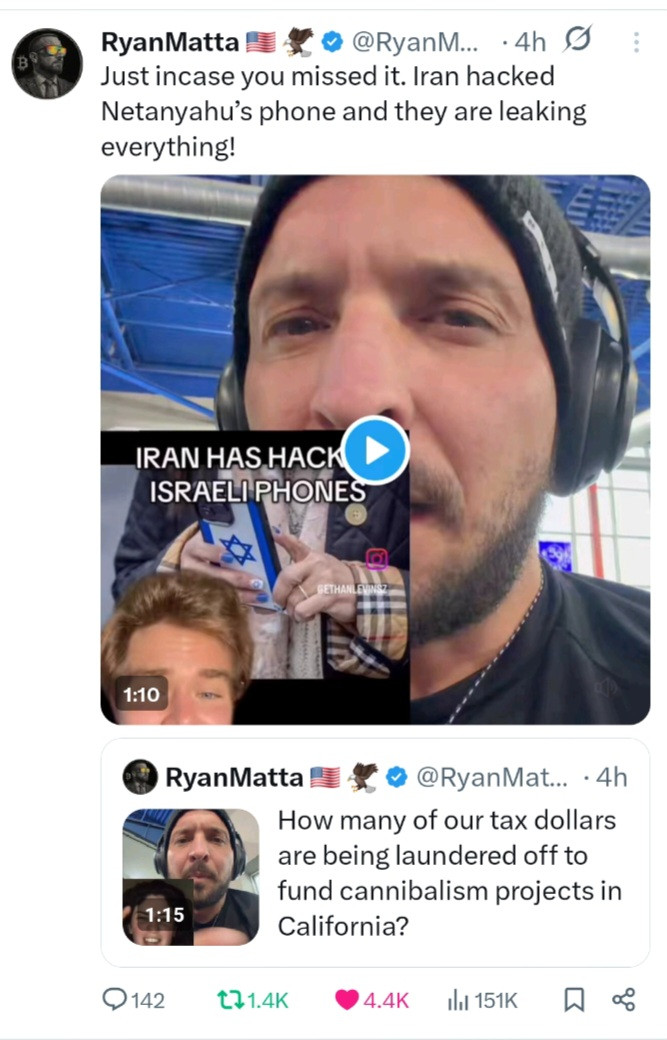667x1040 pixels.
Task: Open the three-dot more options menu
Action: pyautogui.click(x=636, y=42)
